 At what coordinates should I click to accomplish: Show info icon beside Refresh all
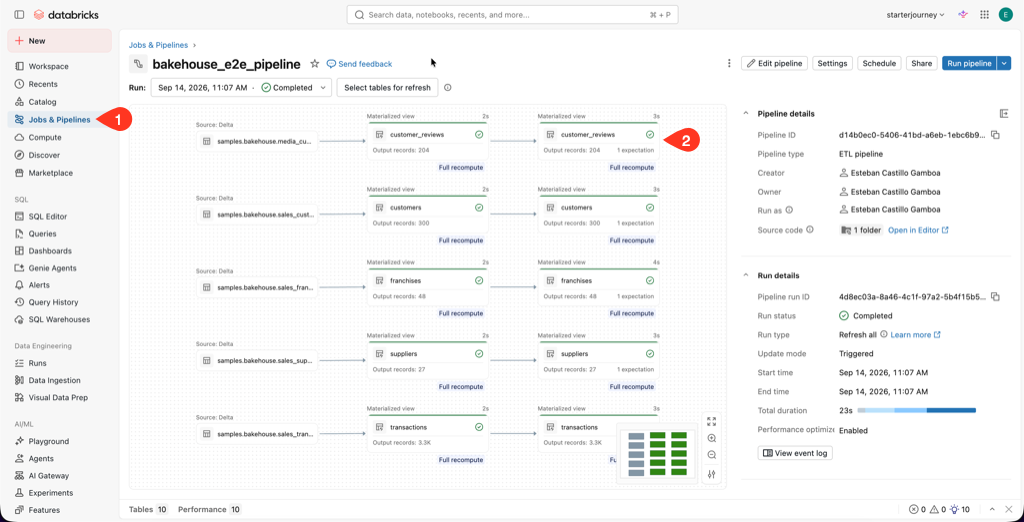[884, 334]
